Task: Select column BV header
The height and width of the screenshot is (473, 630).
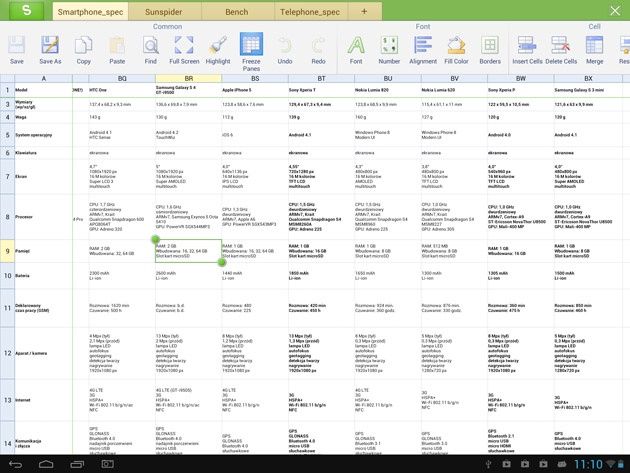Action: 454,78
